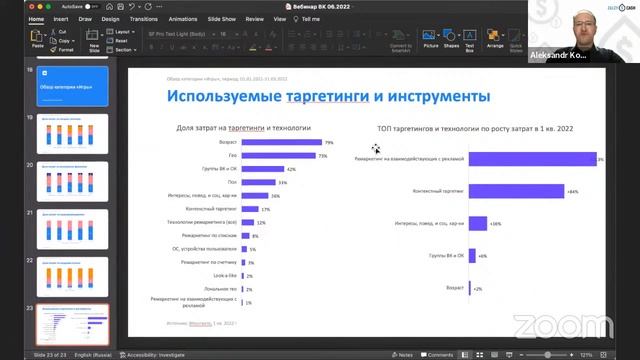
Task: Zoom in with the plus button
Action: tap(571, 355)
